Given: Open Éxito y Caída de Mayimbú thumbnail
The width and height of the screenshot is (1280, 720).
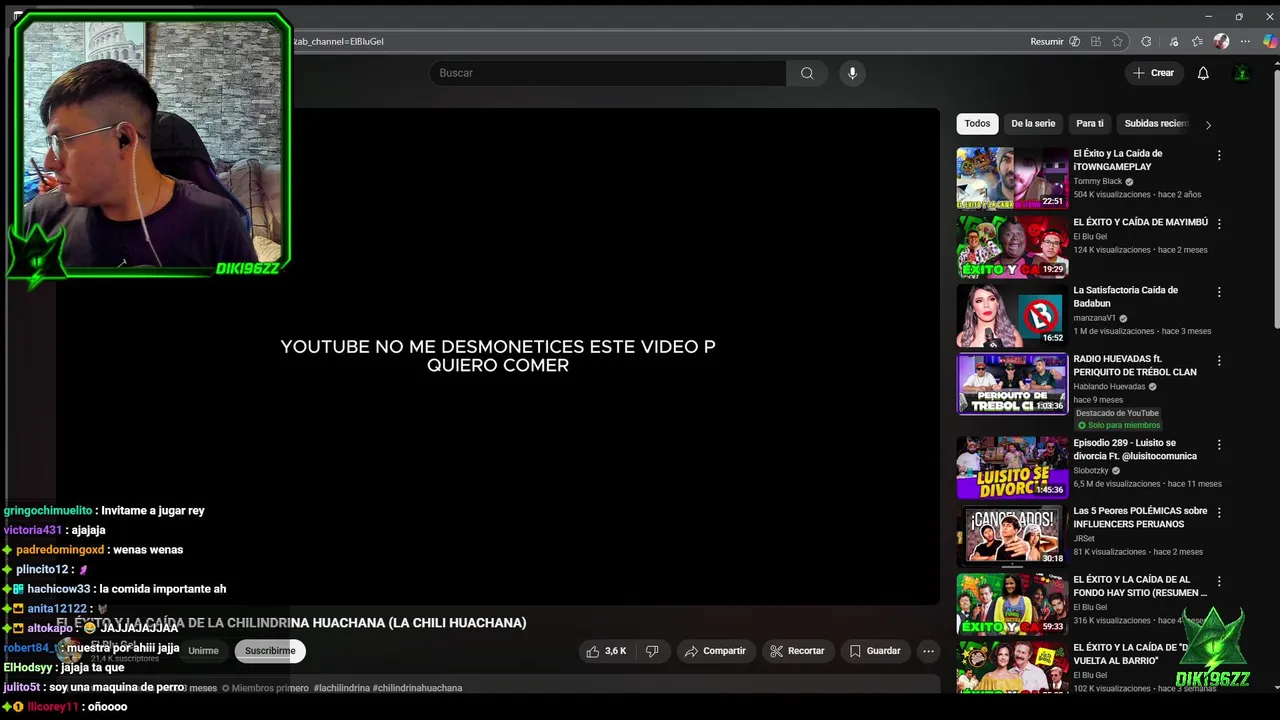Looking at the screenshot, I should point(1012,246).
